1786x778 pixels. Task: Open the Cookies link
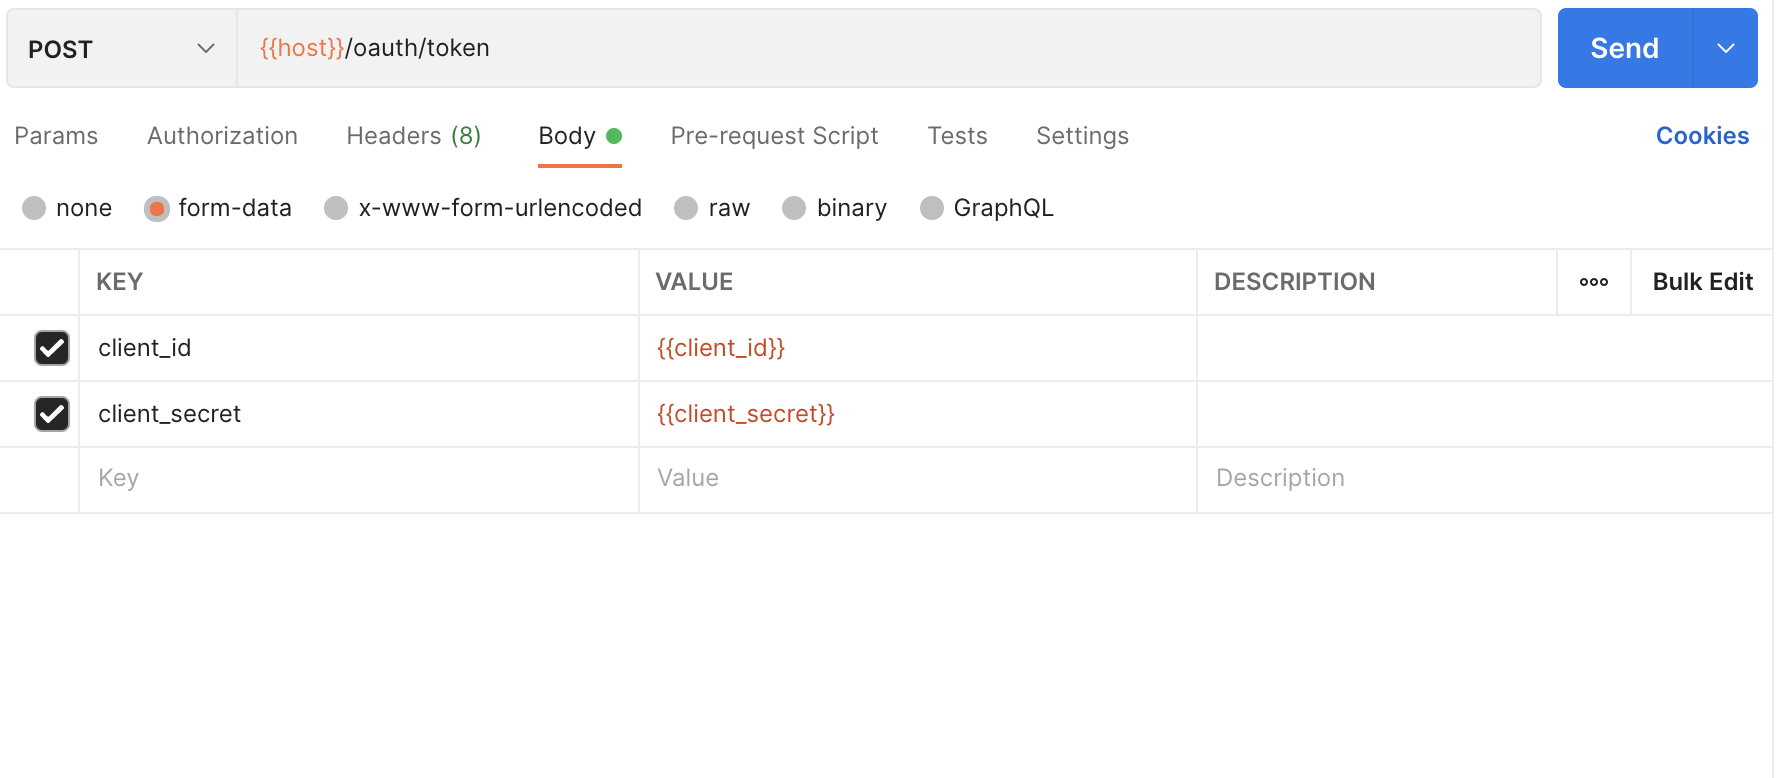pyautogui.click(x=1702, y=136)
